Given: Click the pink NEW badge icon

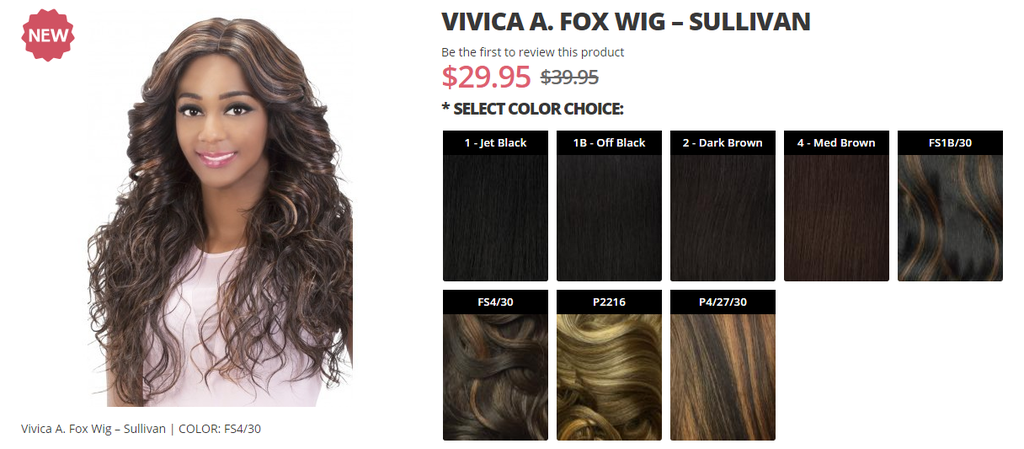Looking at the screenshot, I should [48, 35].
